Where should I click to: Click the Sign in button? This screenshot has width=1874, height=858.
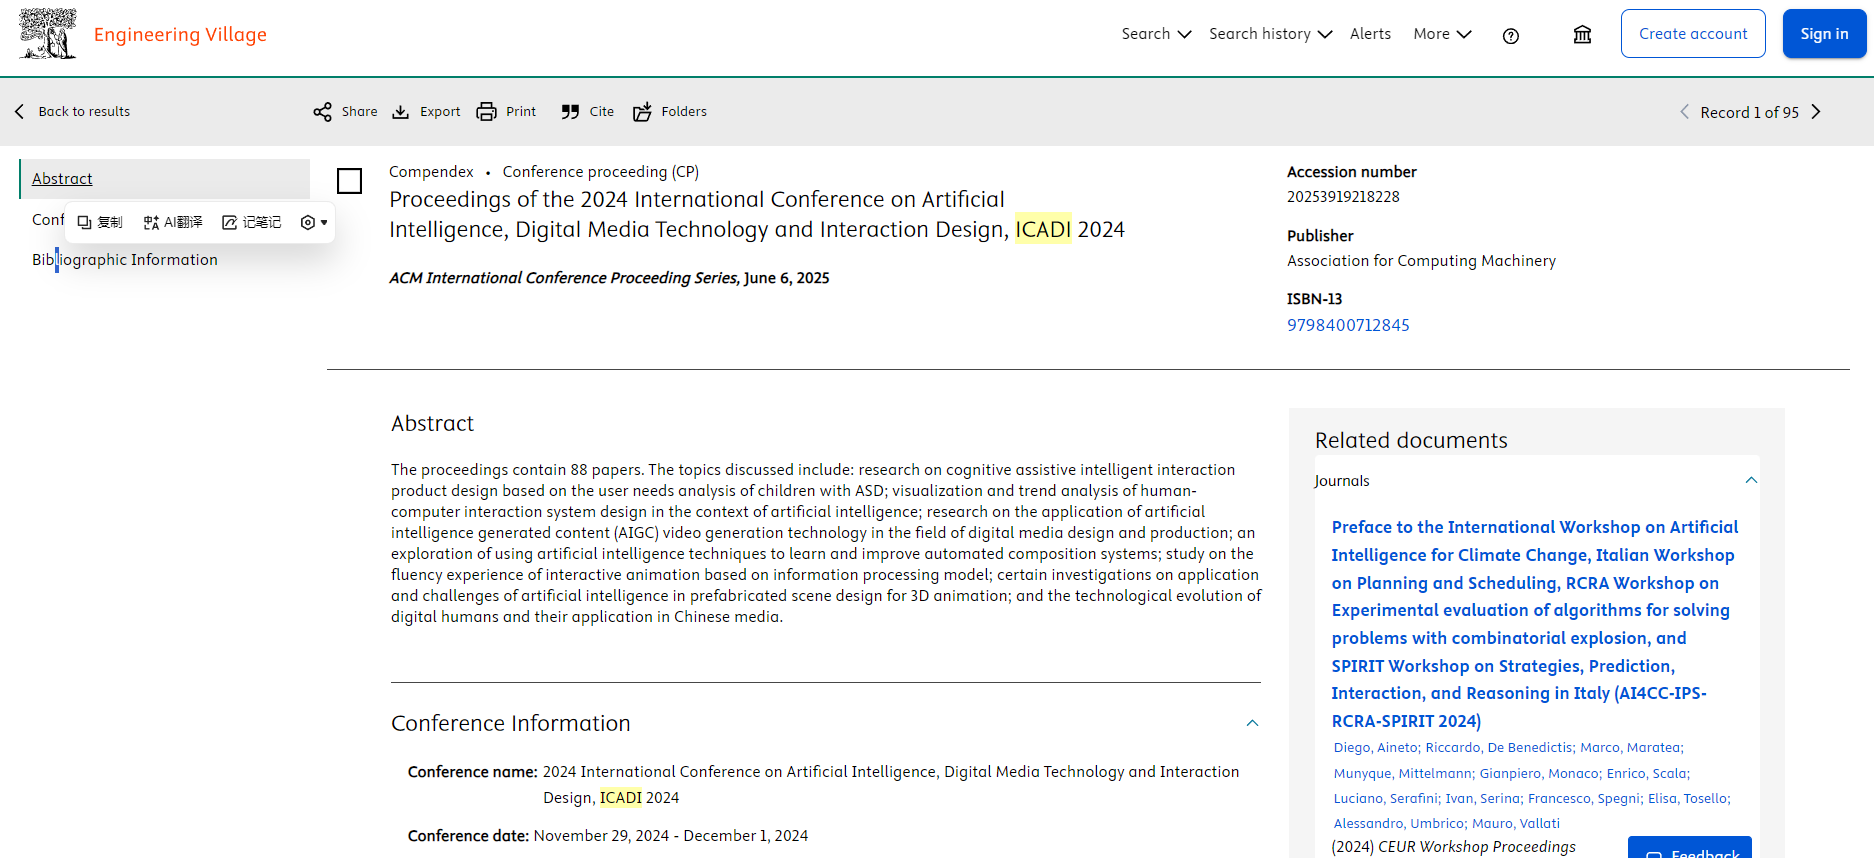(x=1824, y=34)
